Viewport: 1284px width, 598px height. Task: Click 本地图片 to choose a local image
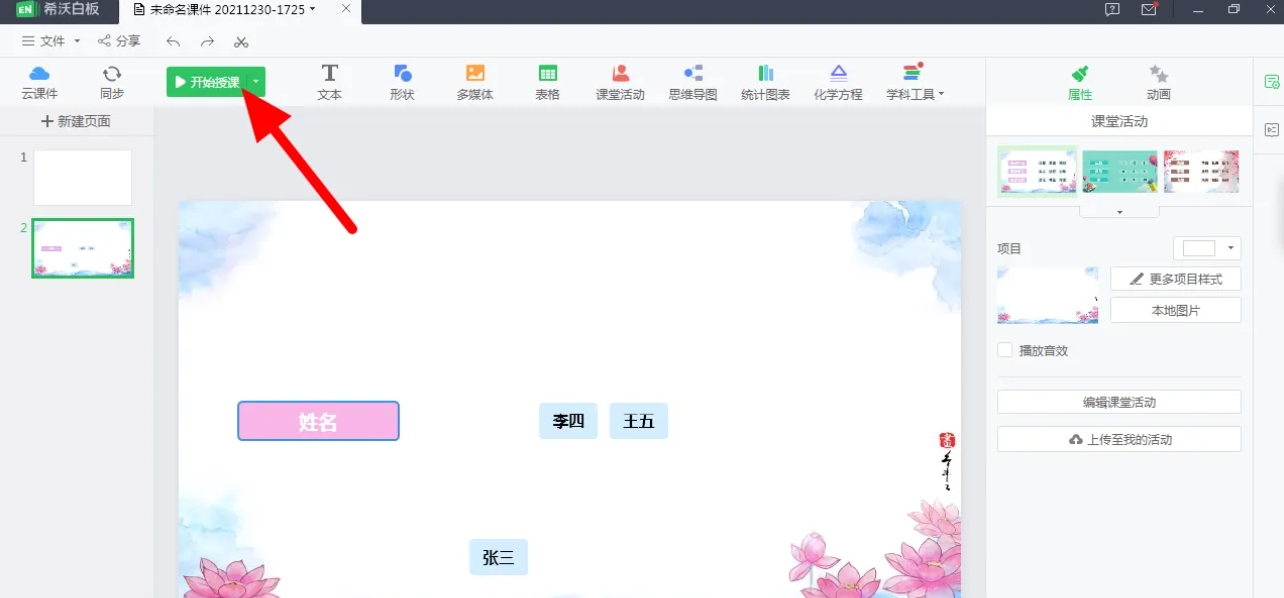1175,310
